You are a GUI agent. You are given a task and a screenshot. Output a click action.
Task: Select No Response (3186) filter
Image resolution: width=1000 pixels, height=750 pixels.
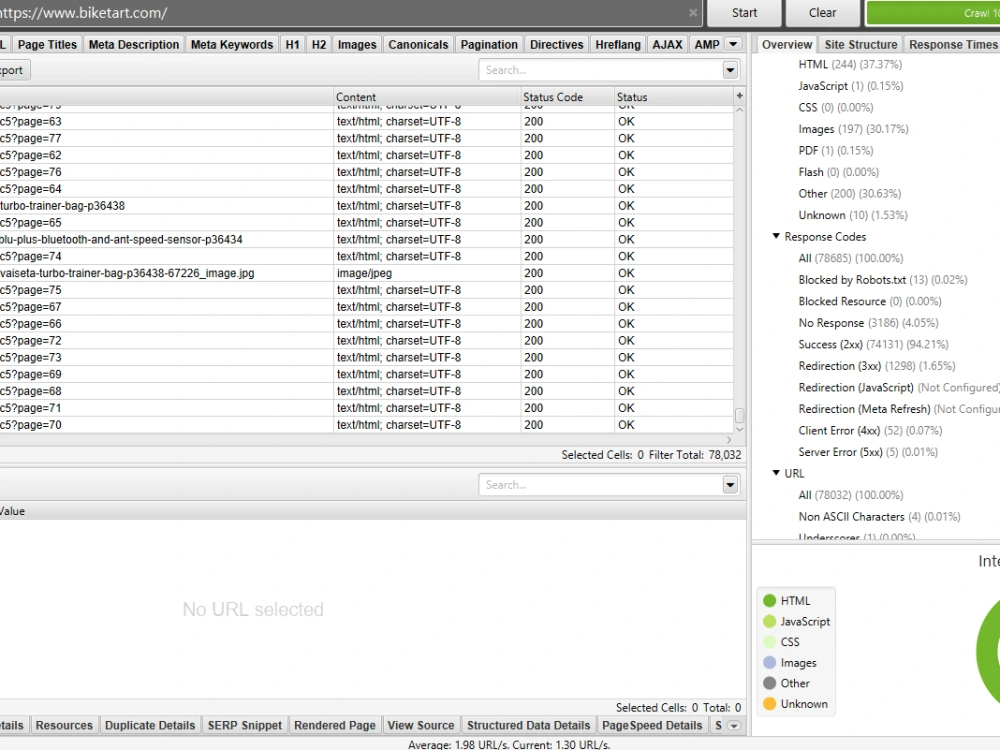tap(869, 323)
